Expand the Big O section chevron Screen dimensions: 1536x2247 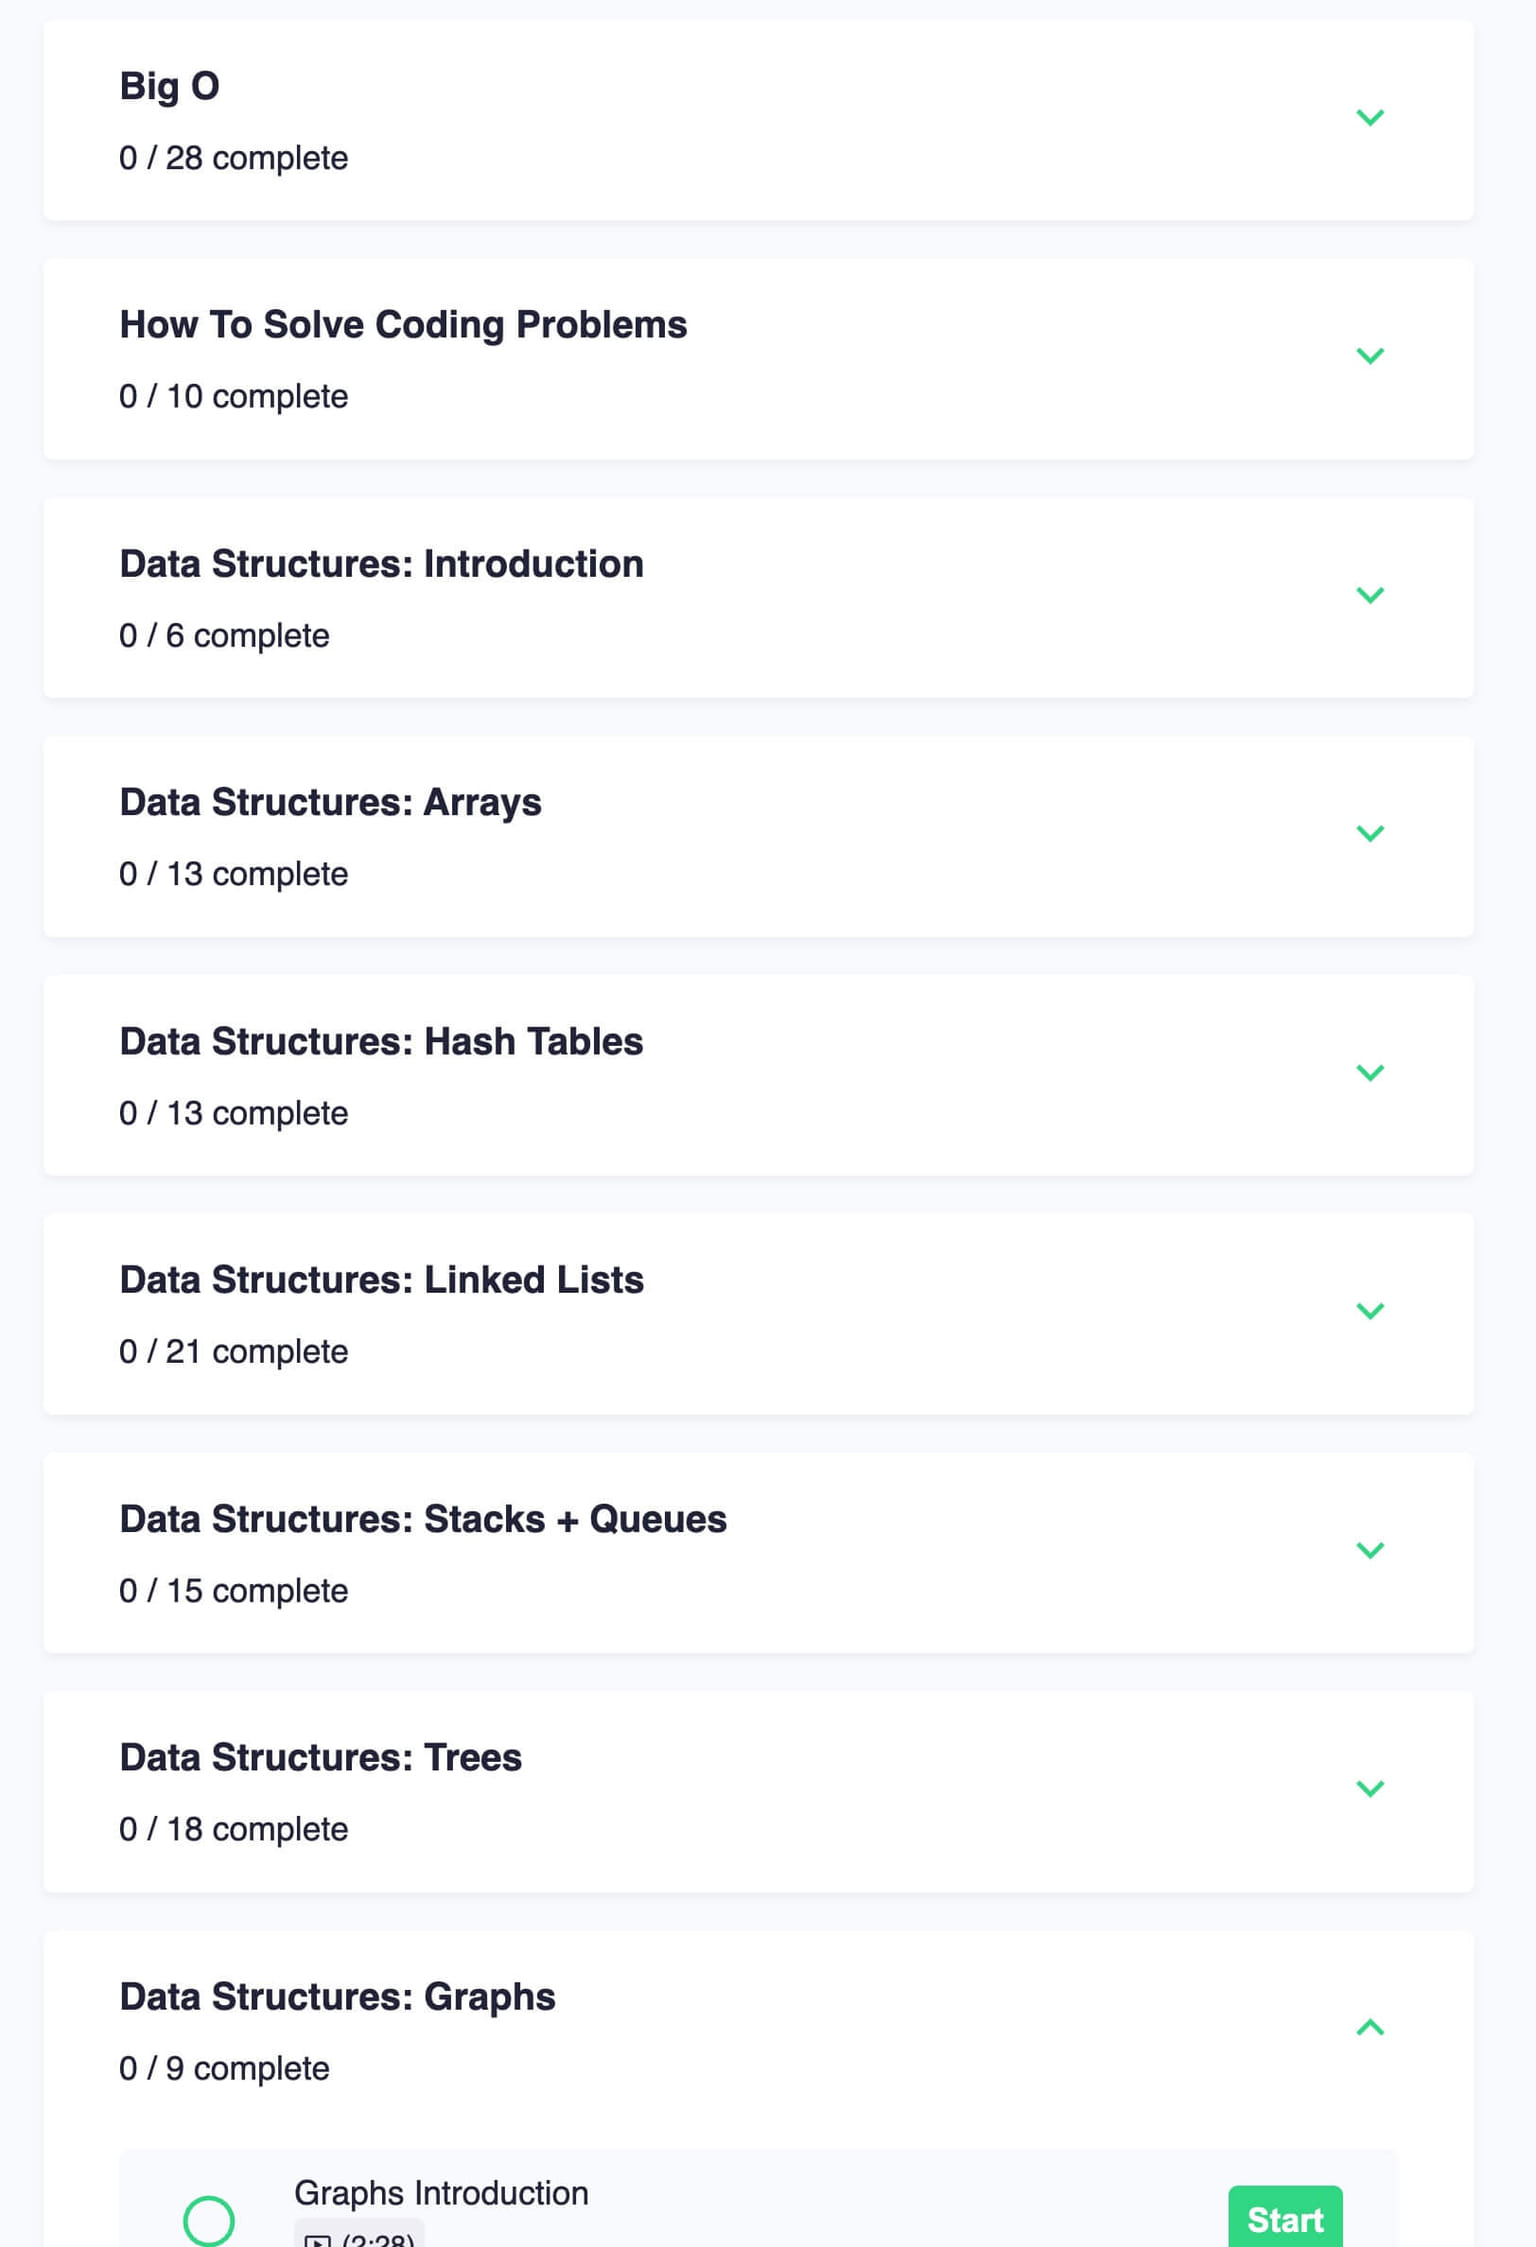1369,118
